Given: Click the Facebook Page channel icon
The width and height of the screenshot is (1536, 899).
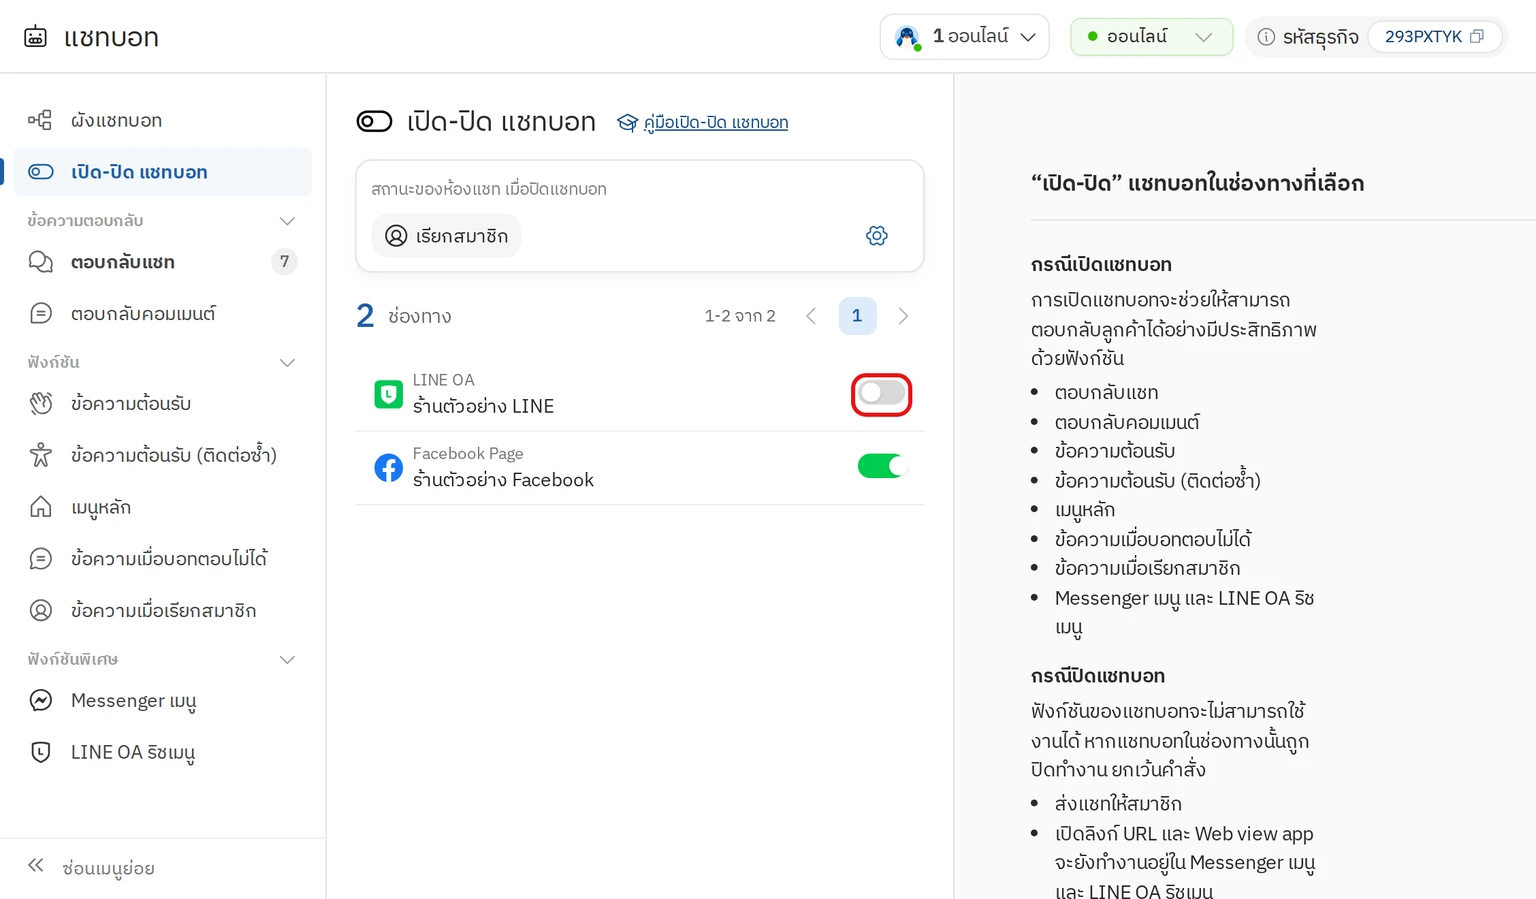Looking at the screenshot, I should tap(388, 467).
